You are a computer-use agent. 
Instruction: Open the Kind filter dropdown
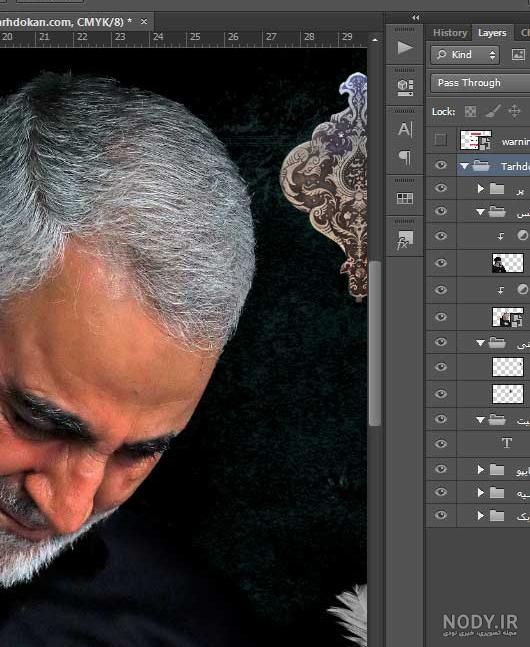pyautogui.click(x=465, y=55)
